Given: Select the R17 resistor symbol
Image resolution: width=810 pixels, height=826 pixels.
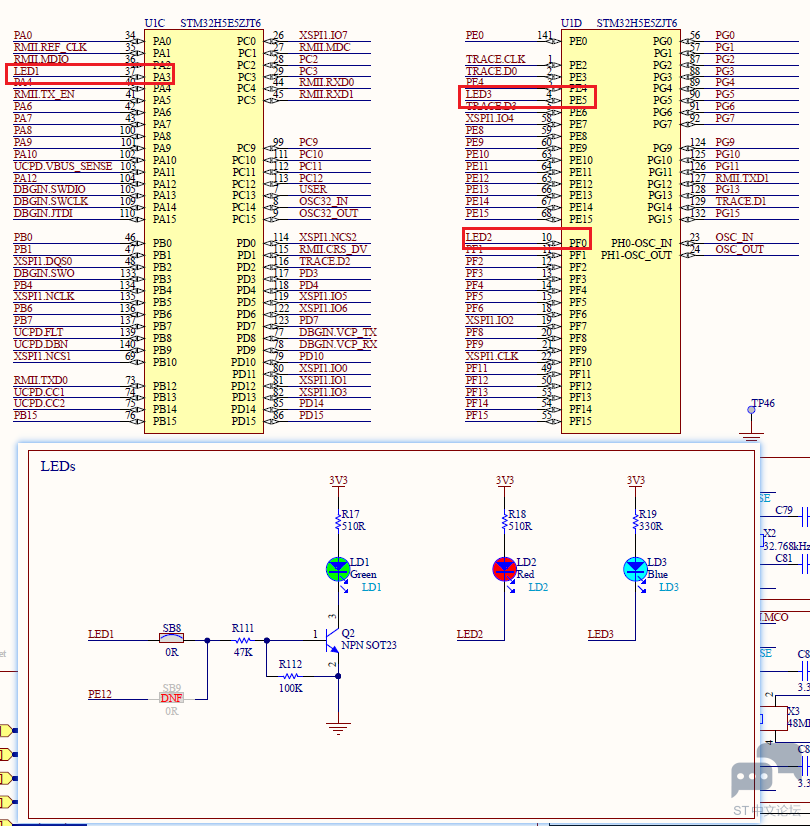Looking at the screenshot, I should click(338, 520).
